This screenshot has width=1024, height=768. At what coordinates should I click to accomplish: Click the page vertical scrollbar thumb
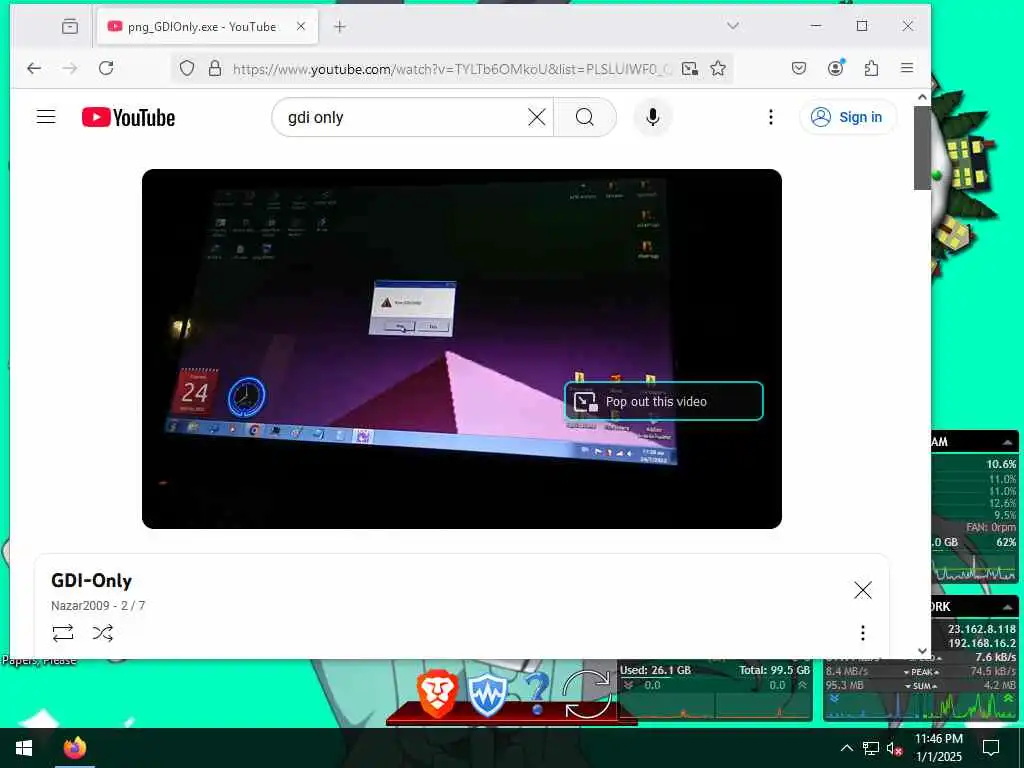click(922, 148)
